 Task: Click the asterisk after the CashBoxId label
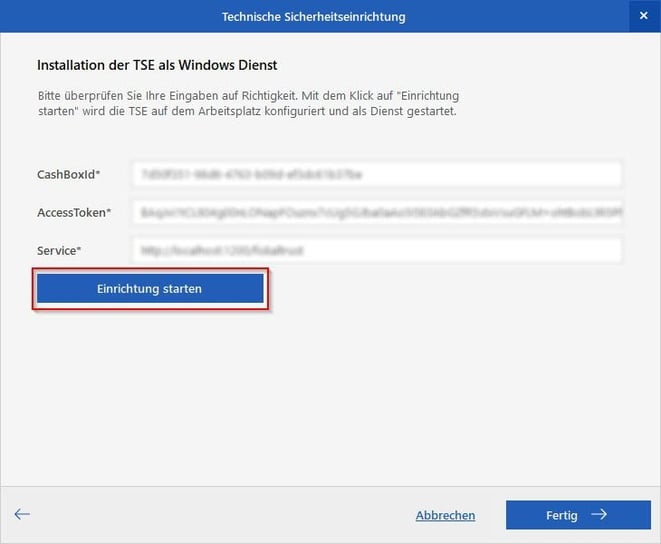(x=98, y=174)
